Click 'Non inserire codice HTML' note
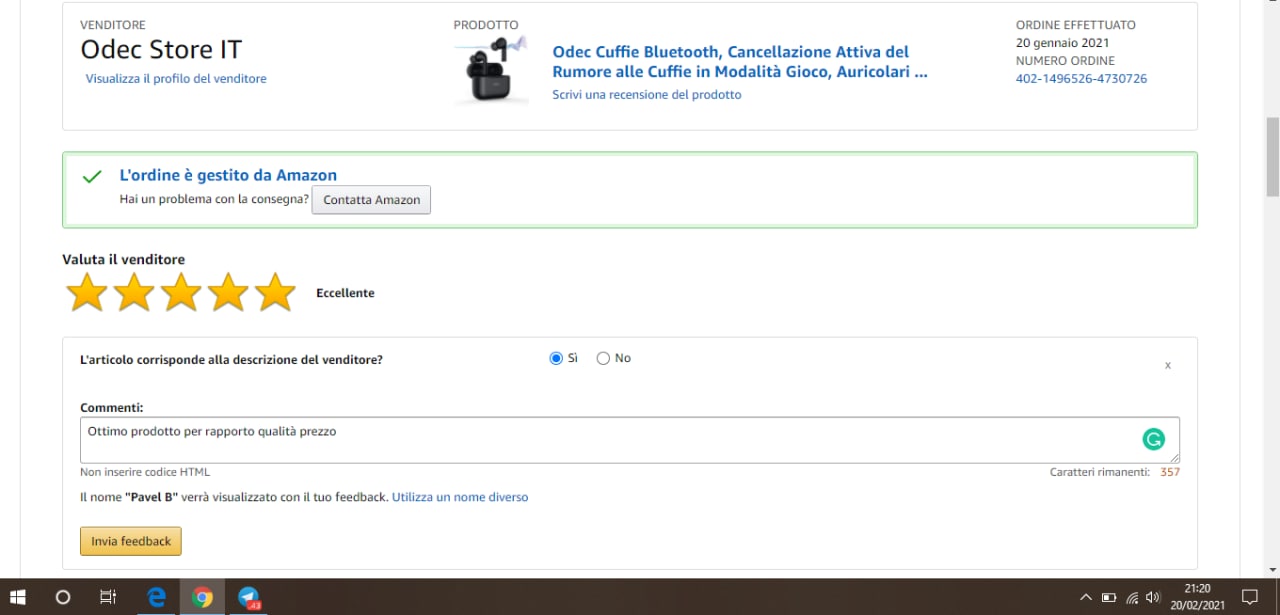Image resolution: width=1280 pixels, height=615 pixels. pos(145,472)
